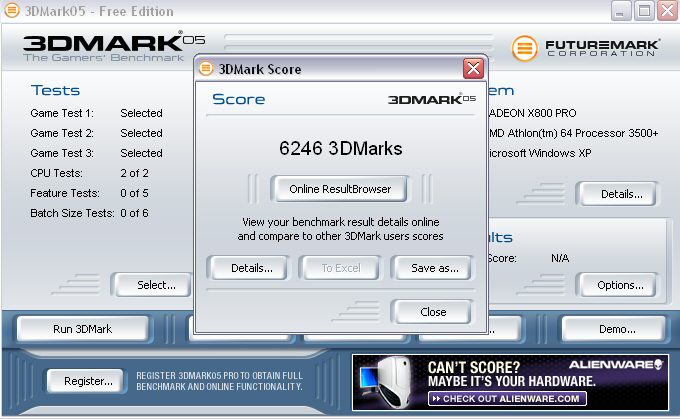This screenshot has height=419, width=680.
Task: Start benchmark with Run 3DMark
Action: pos(83,329)
